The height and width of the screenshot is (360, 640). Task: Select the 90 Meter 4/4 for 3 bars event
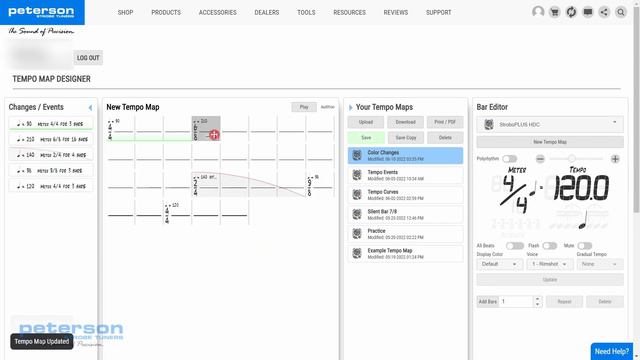(x=51, y=124)
